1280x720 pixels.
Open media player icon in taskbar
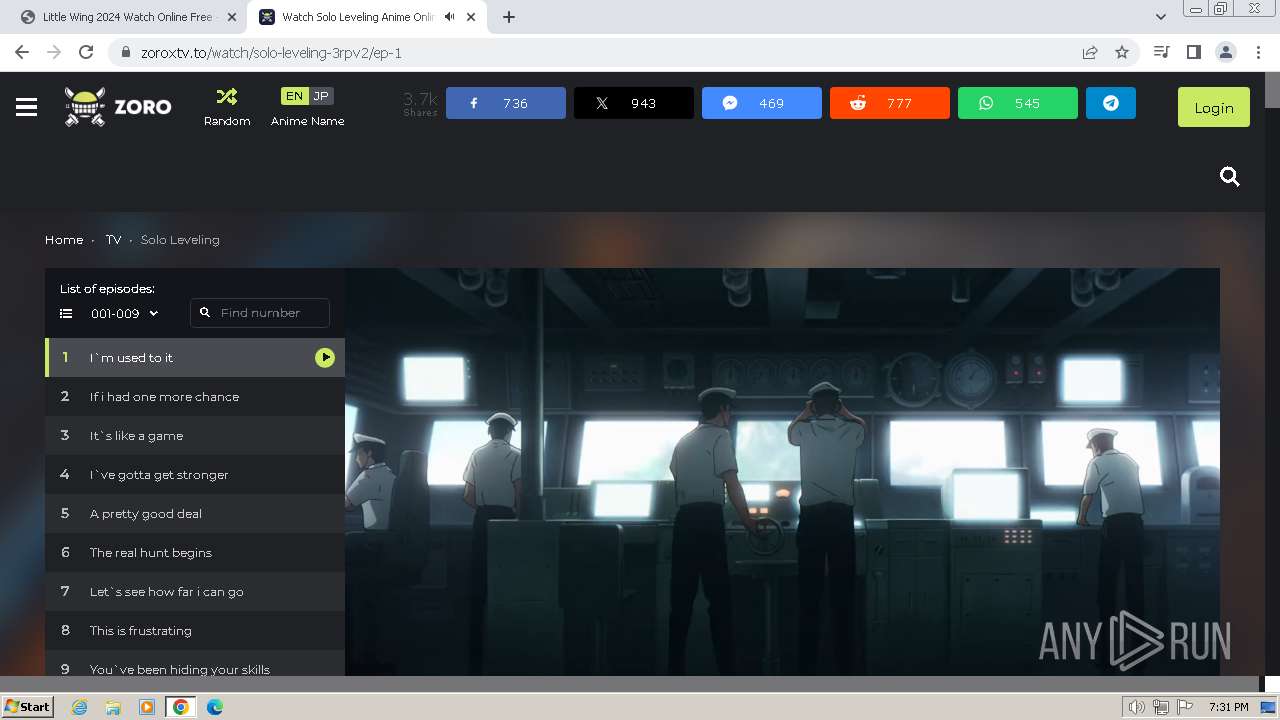pos(147,707)
